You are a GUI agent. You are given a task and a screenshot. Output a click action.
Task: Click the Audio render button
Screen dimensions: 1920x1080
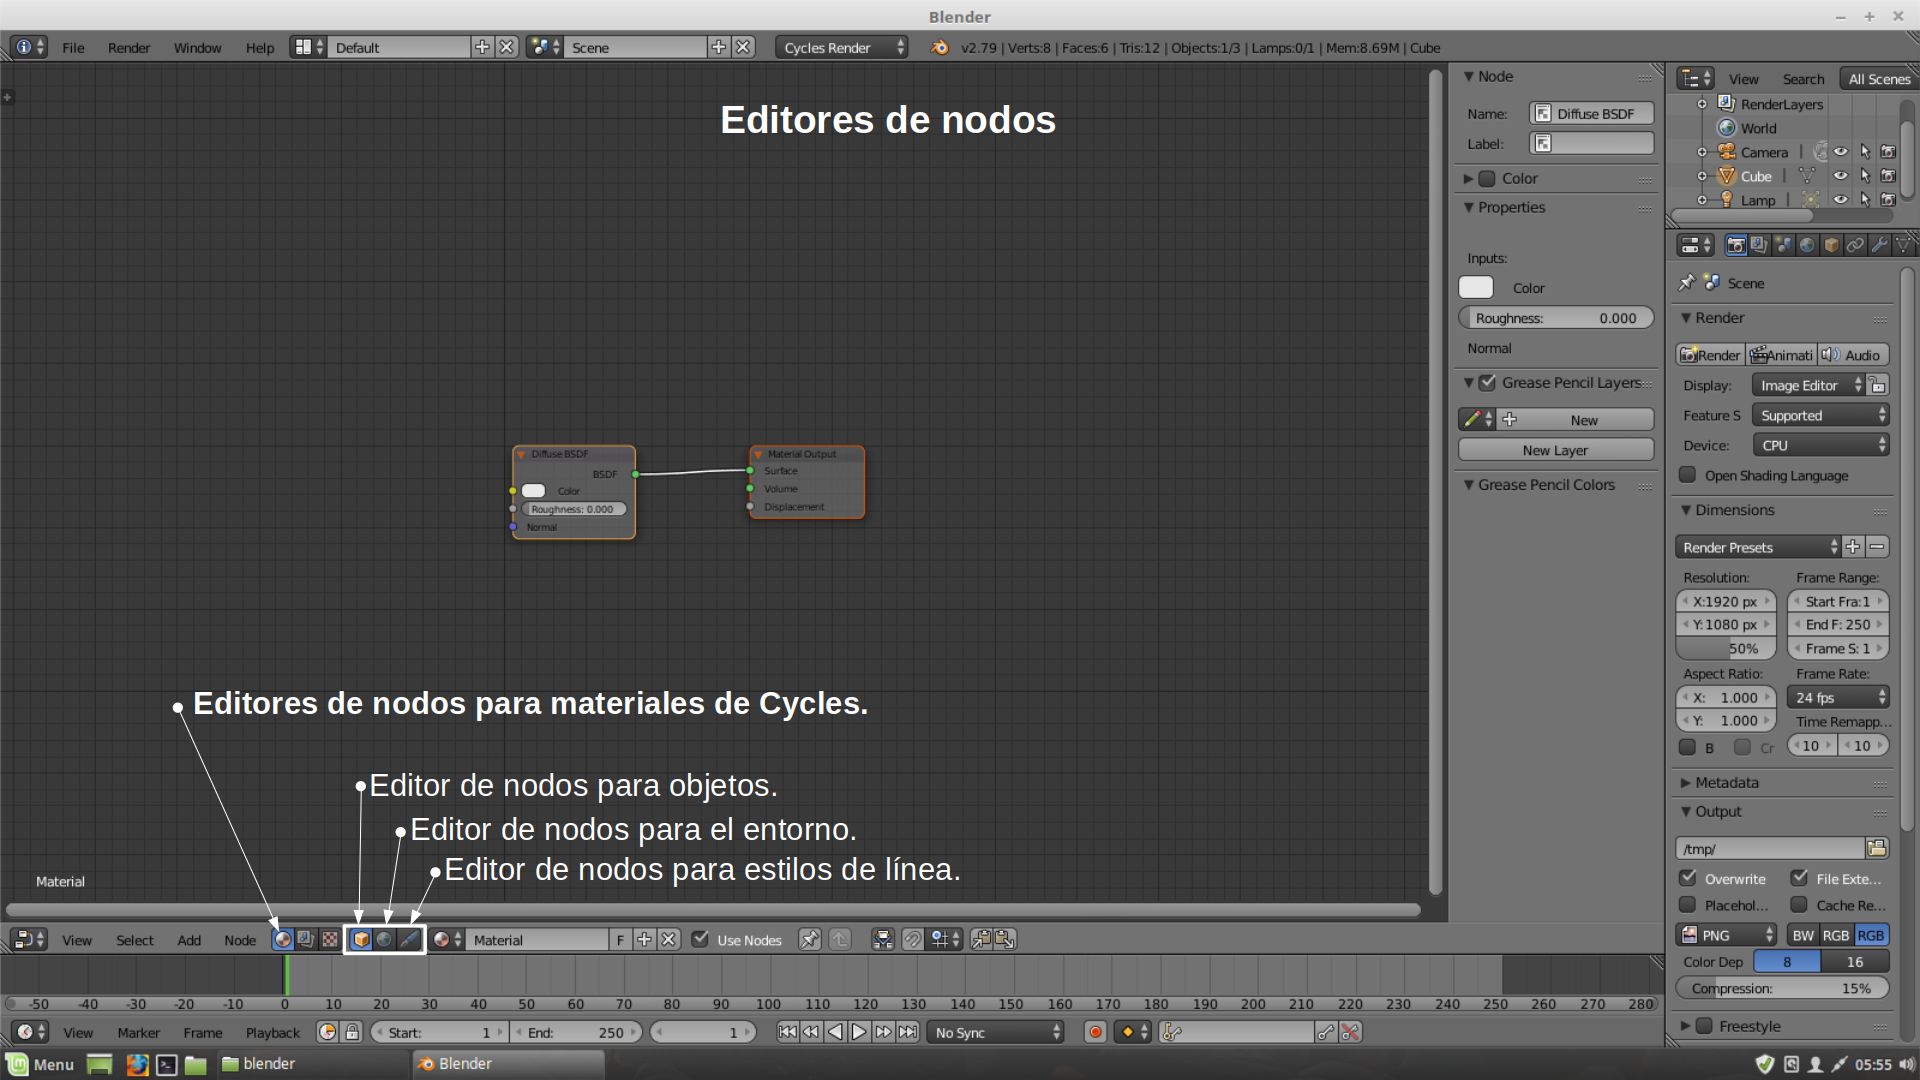[x=1853, y=355]
